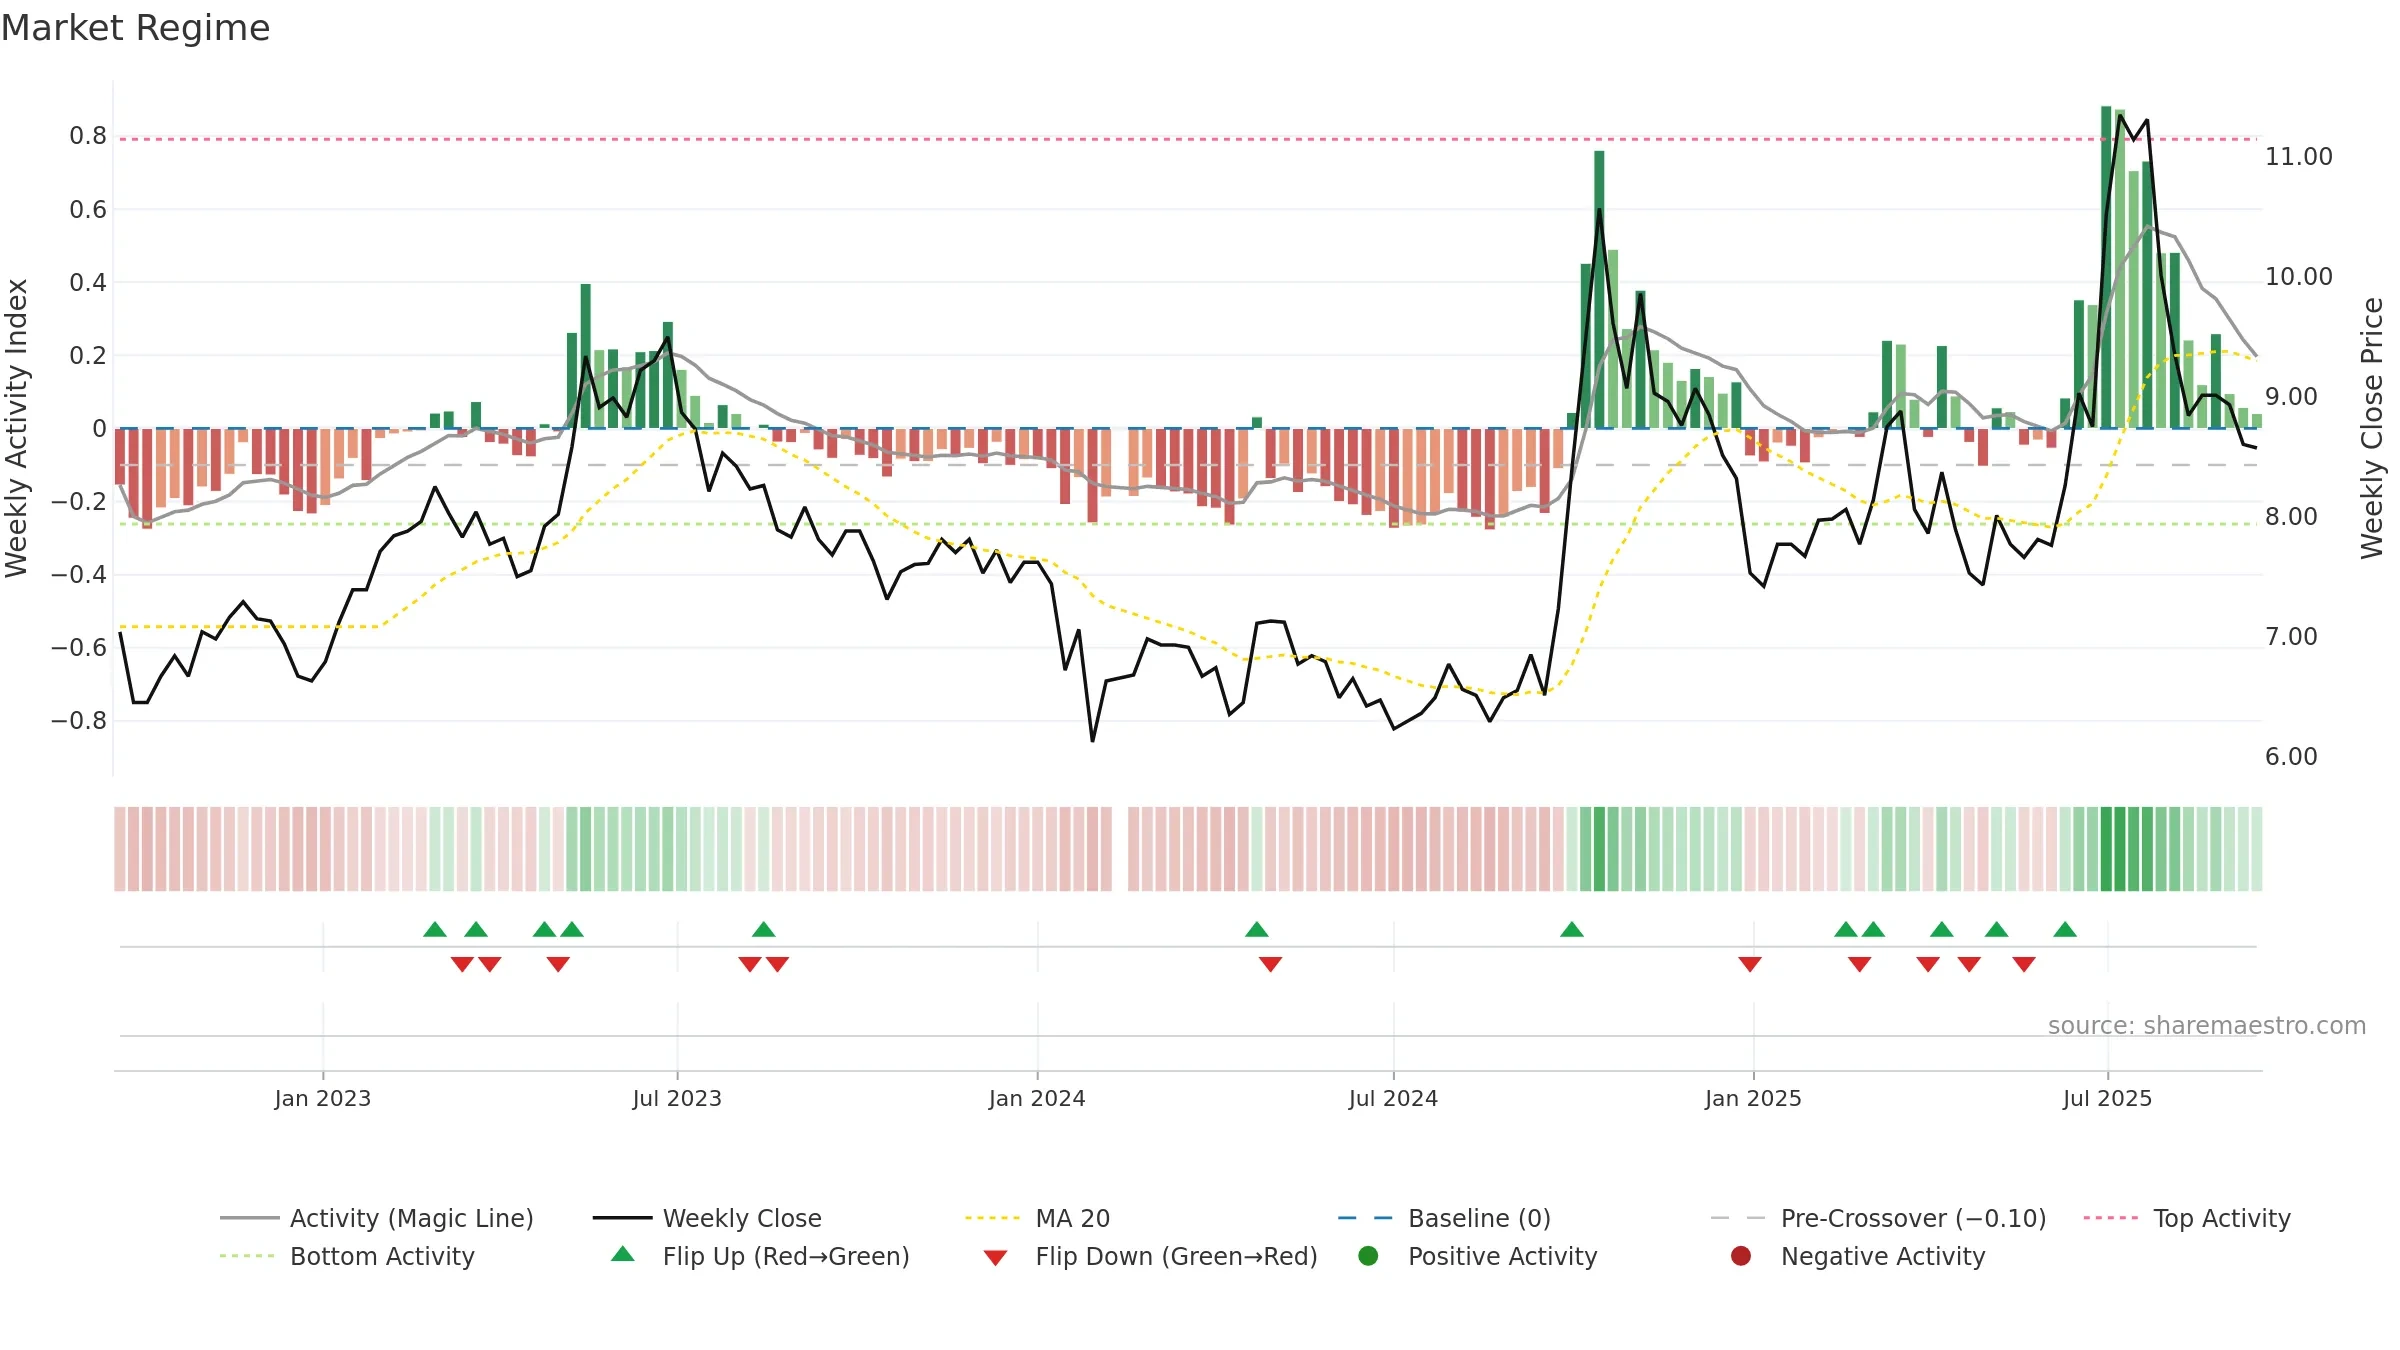The image size is (2400, 1350).
Task: Click the flip-up marker near Aug 2023
Action: pos(764,930)
